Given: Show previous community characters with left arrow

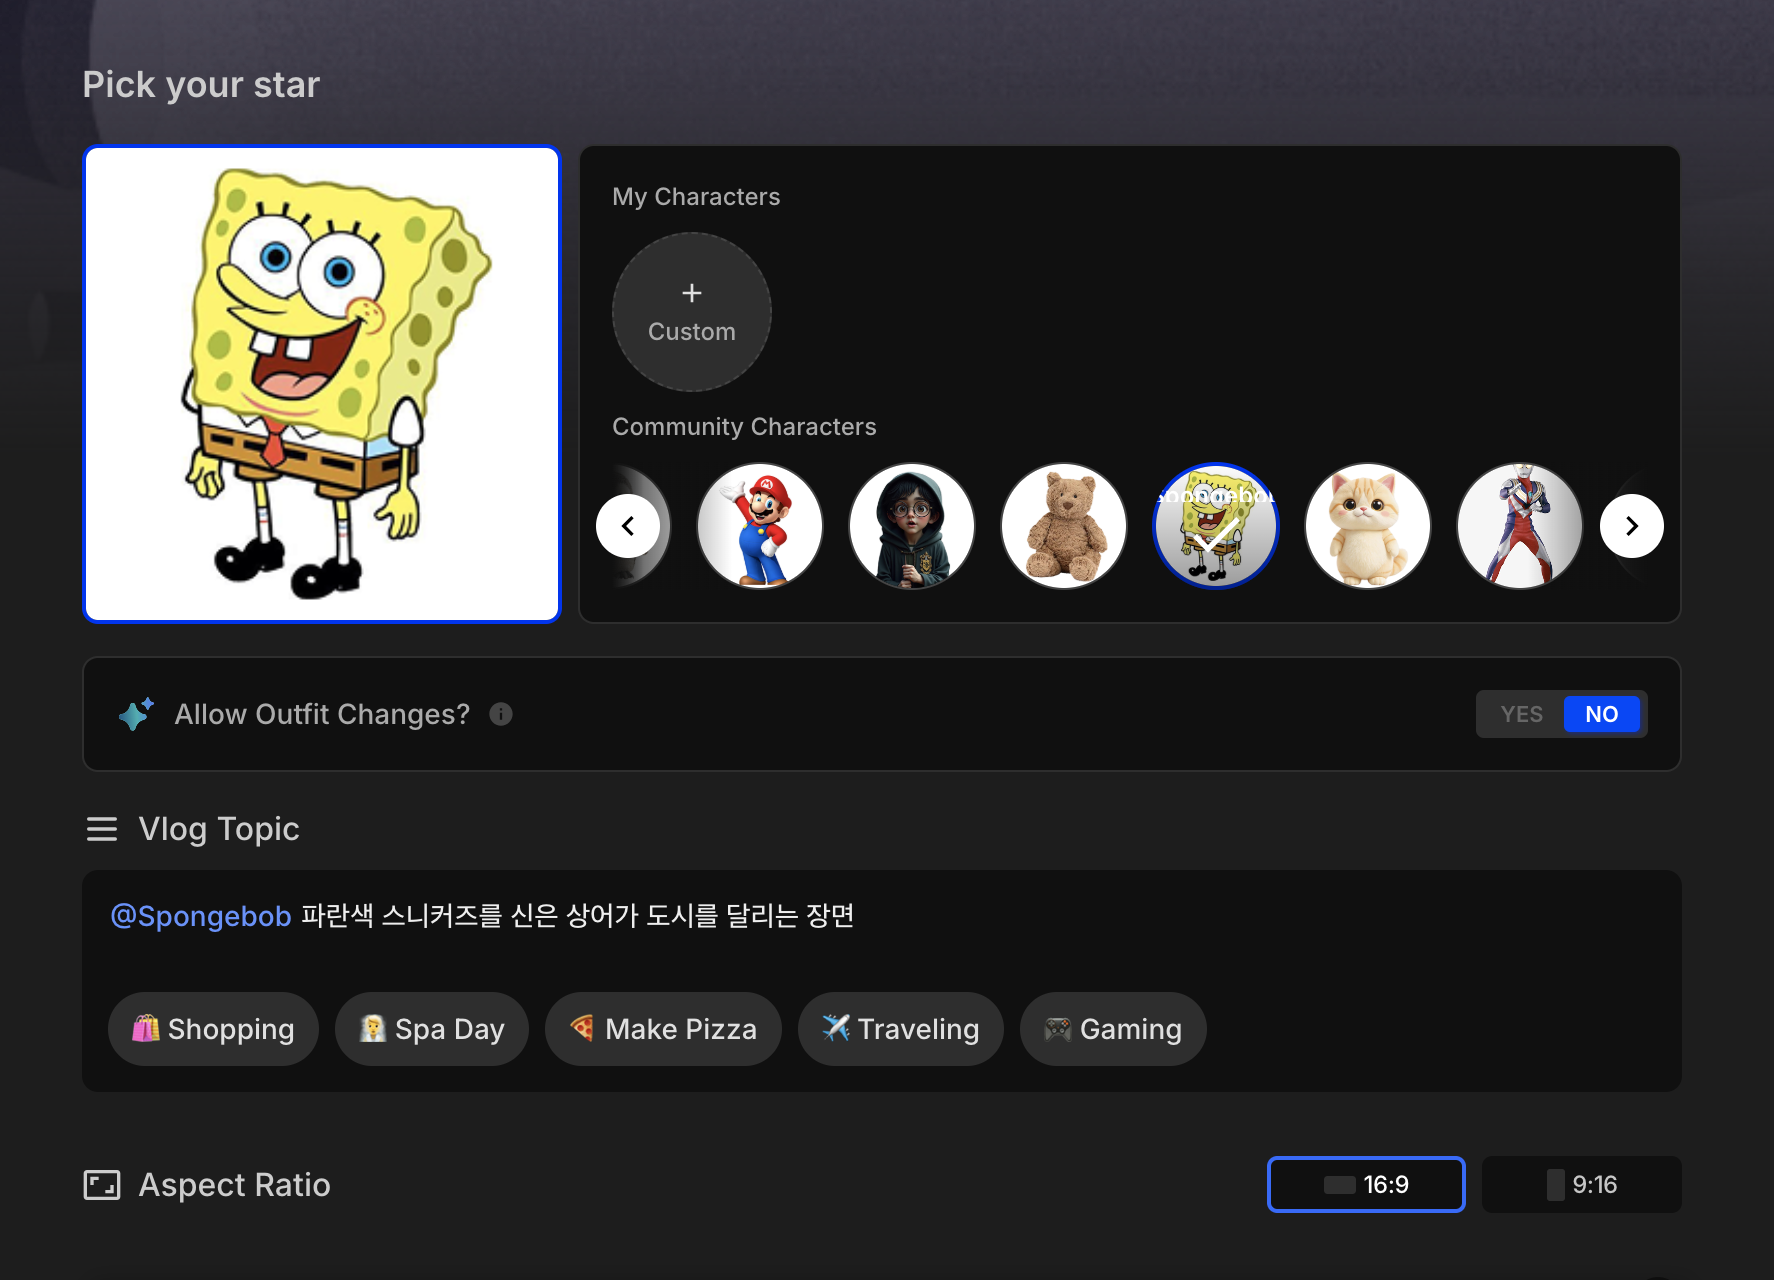Looking at the screenshot, I should coord(628,526).
